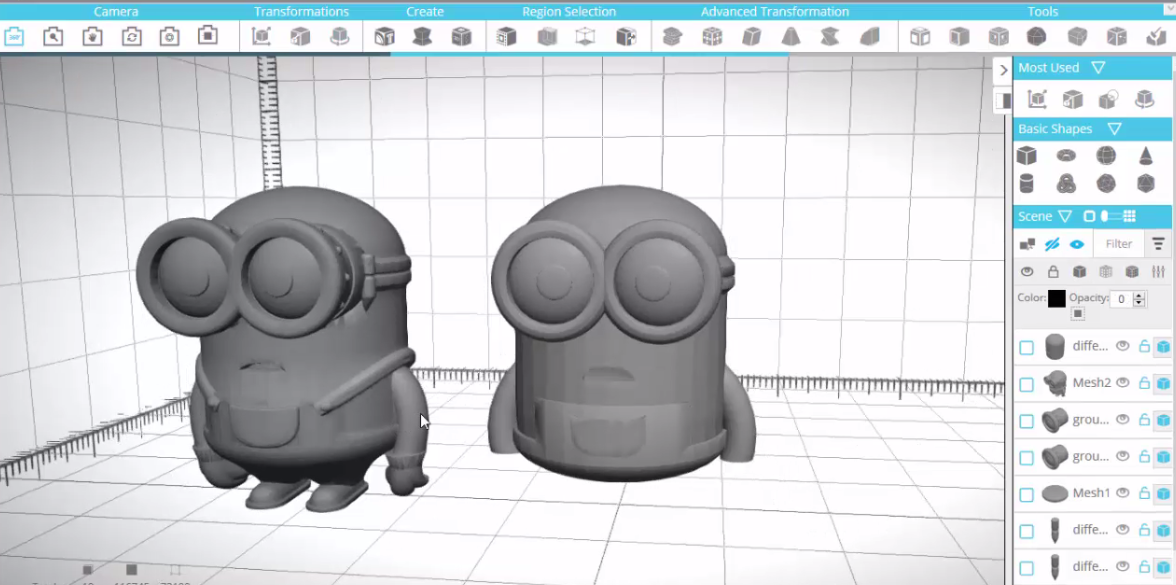Select the rounded bend shape icon
The width and height of the screenshot is (1176, 585).
pos(869,36)
